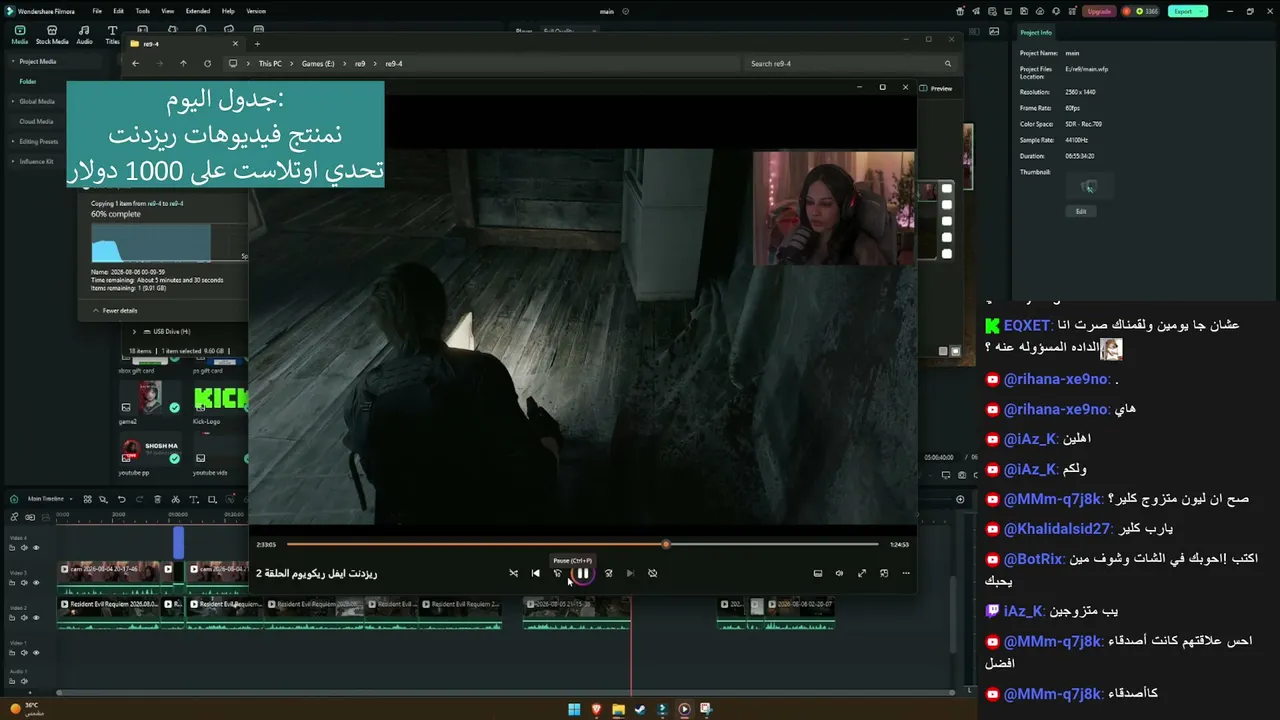Go back in File Explorer
The image size is (1280, 720).
pos(135,64)
